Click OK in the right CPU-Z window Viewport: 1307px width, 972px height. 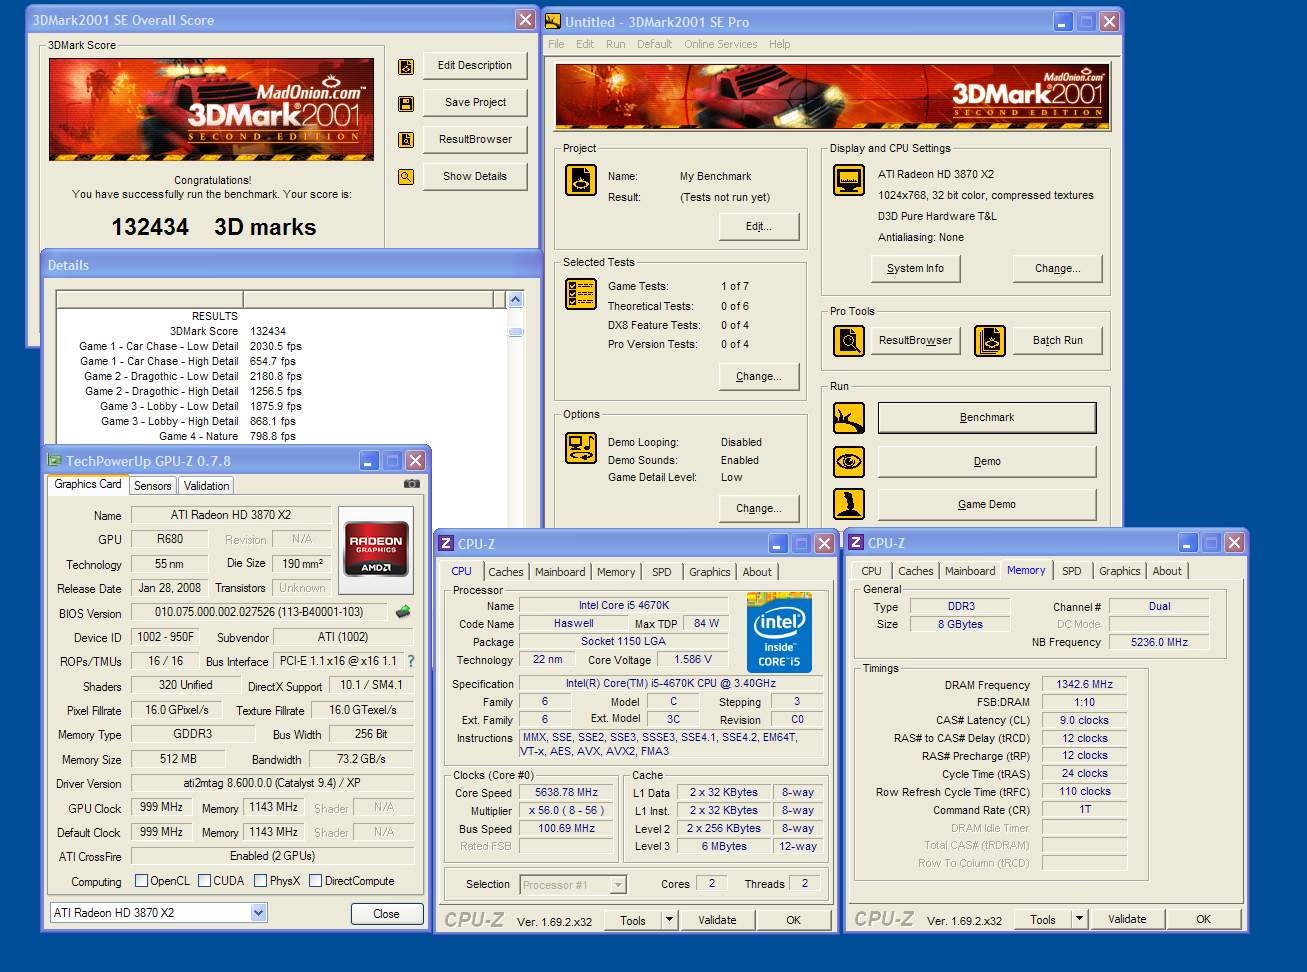[1203, 919]
